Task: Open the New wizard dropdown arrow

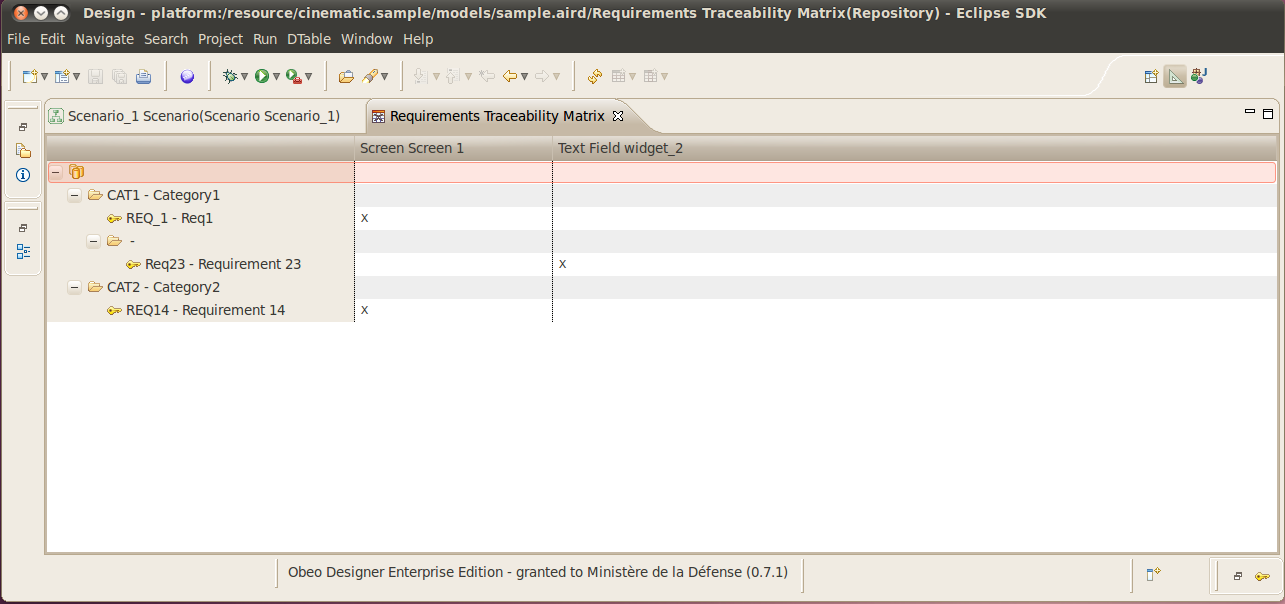Action: (44, 77)
